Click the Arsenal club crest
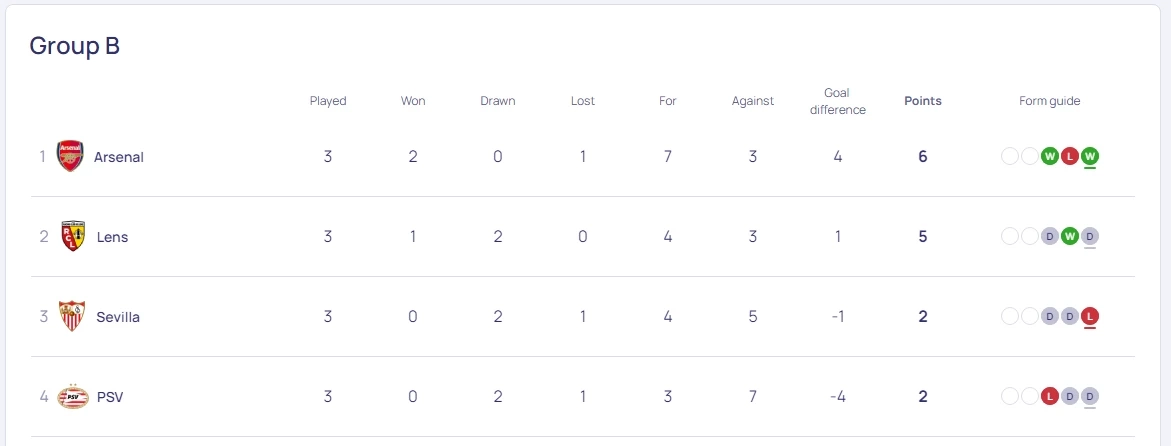The image size is (1171, 446). [x=70, y=156]
